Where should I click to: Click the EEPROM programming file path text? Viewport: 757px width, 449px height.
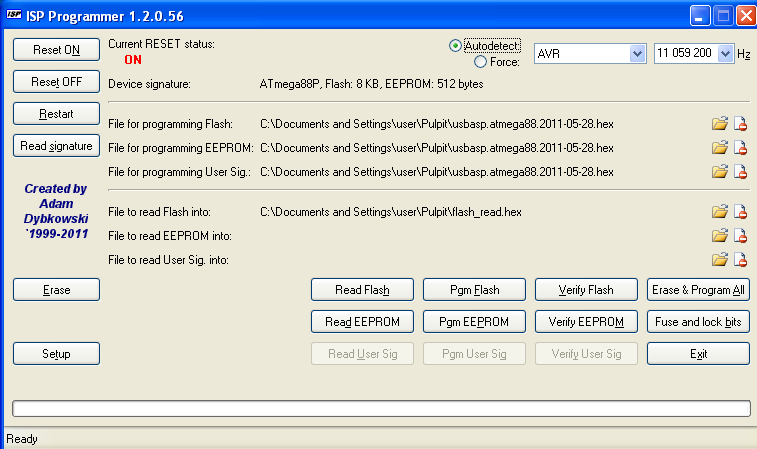436,148
